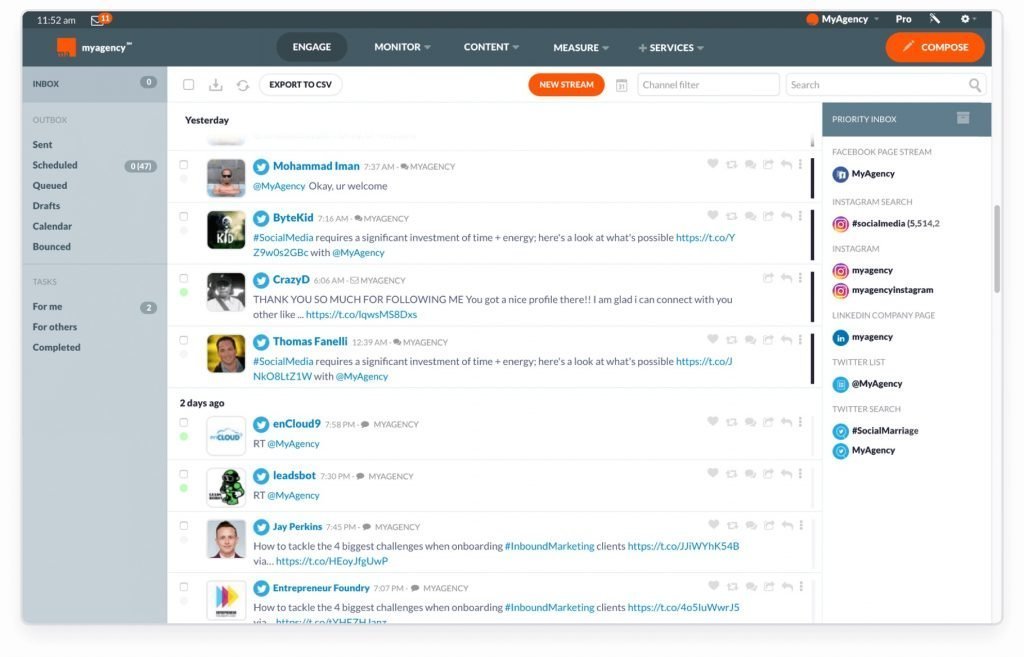This screenshot has height=657, width=1024.
Task: Open the Calendar in the sidebar
Action: (52, 227)
